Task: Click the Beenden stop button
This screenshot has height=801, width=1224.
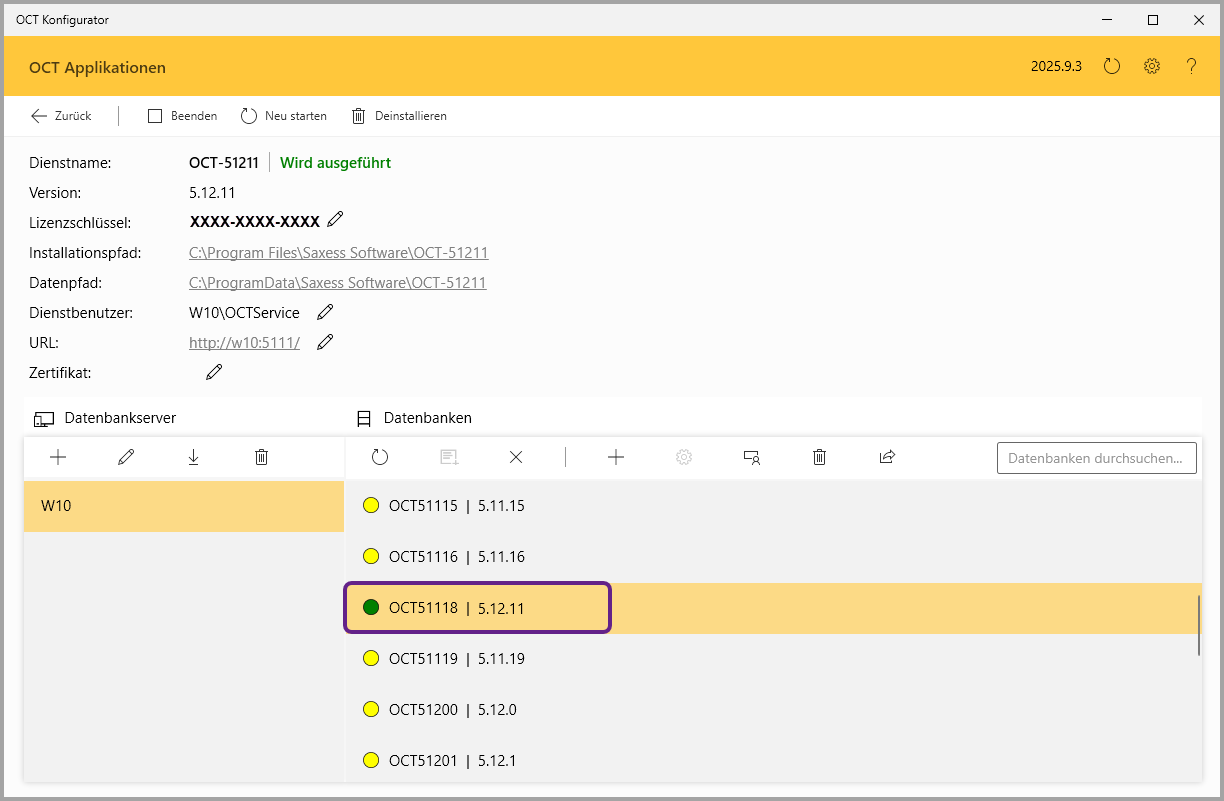Action: [x=182, y=116]
